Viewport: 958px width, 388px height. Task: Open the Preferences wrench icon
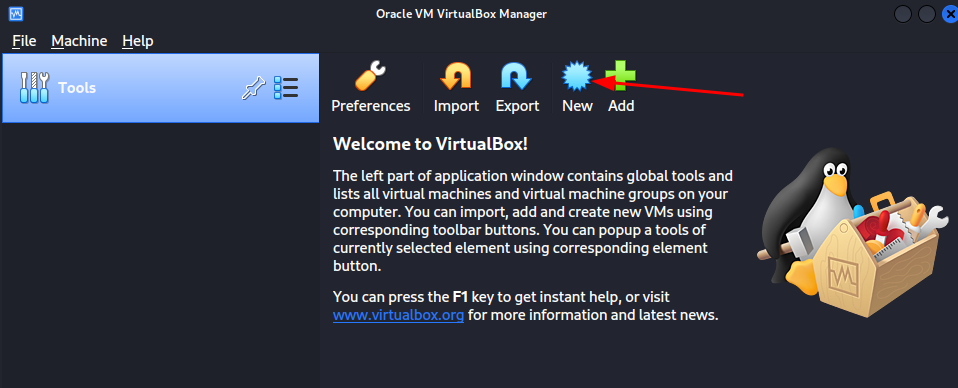click(x=370, y=77)
